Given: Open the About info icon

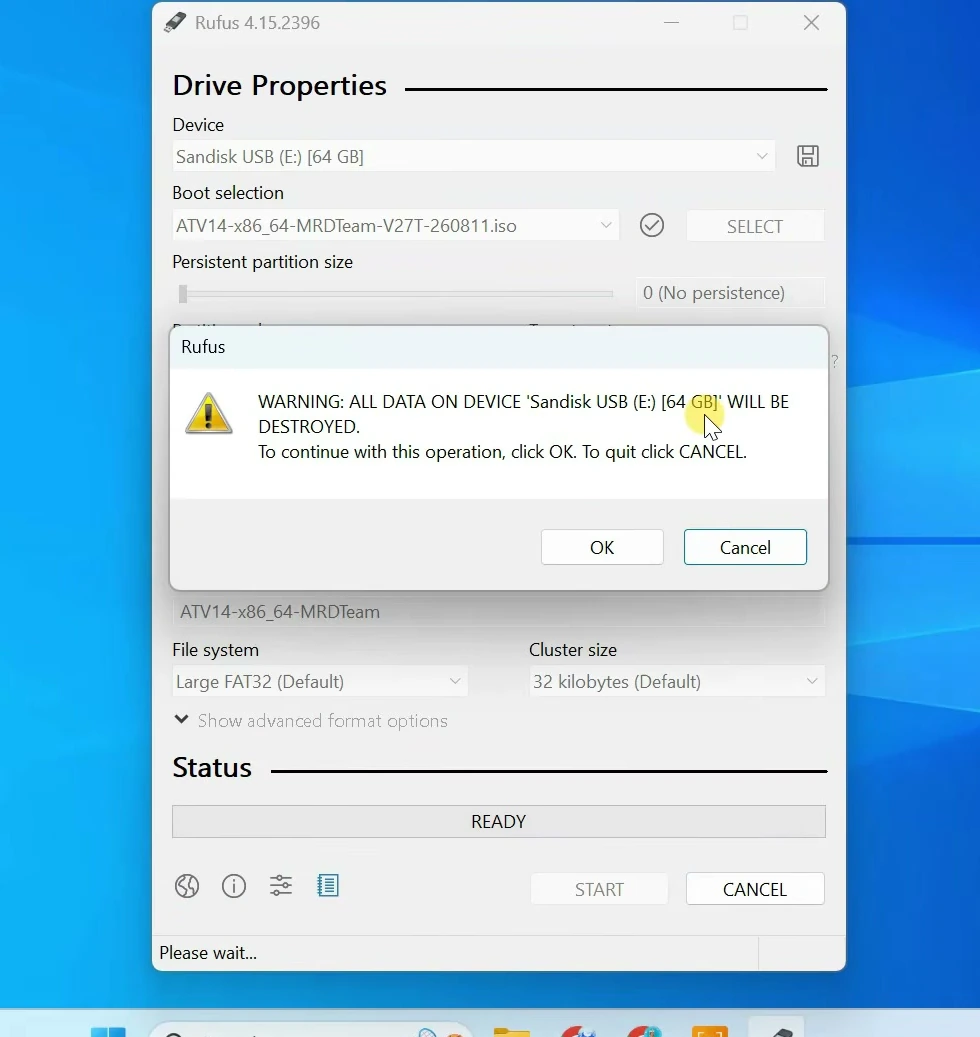Looking at the screenshot, I should [x=233, y=886].
